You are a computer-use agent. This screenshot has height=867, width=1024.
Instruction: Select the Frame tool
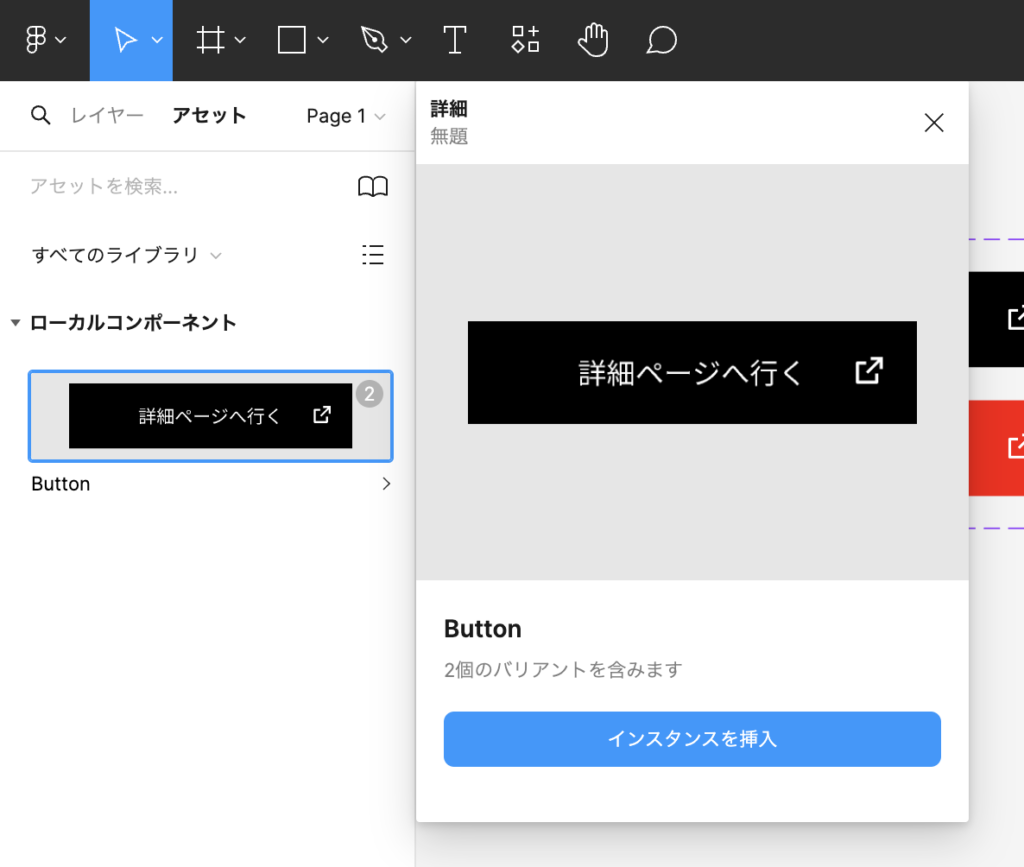tap(210, 40)
